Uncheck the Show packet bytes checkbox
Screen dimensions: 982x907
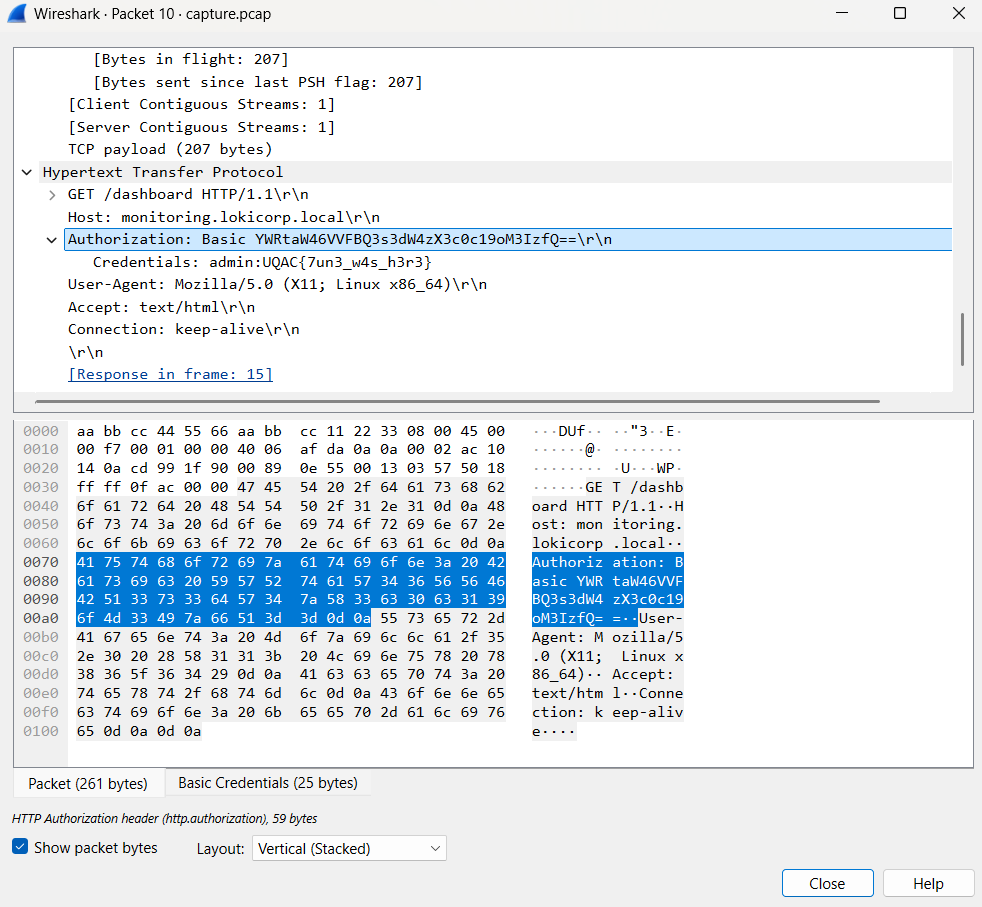pos(20,847)
